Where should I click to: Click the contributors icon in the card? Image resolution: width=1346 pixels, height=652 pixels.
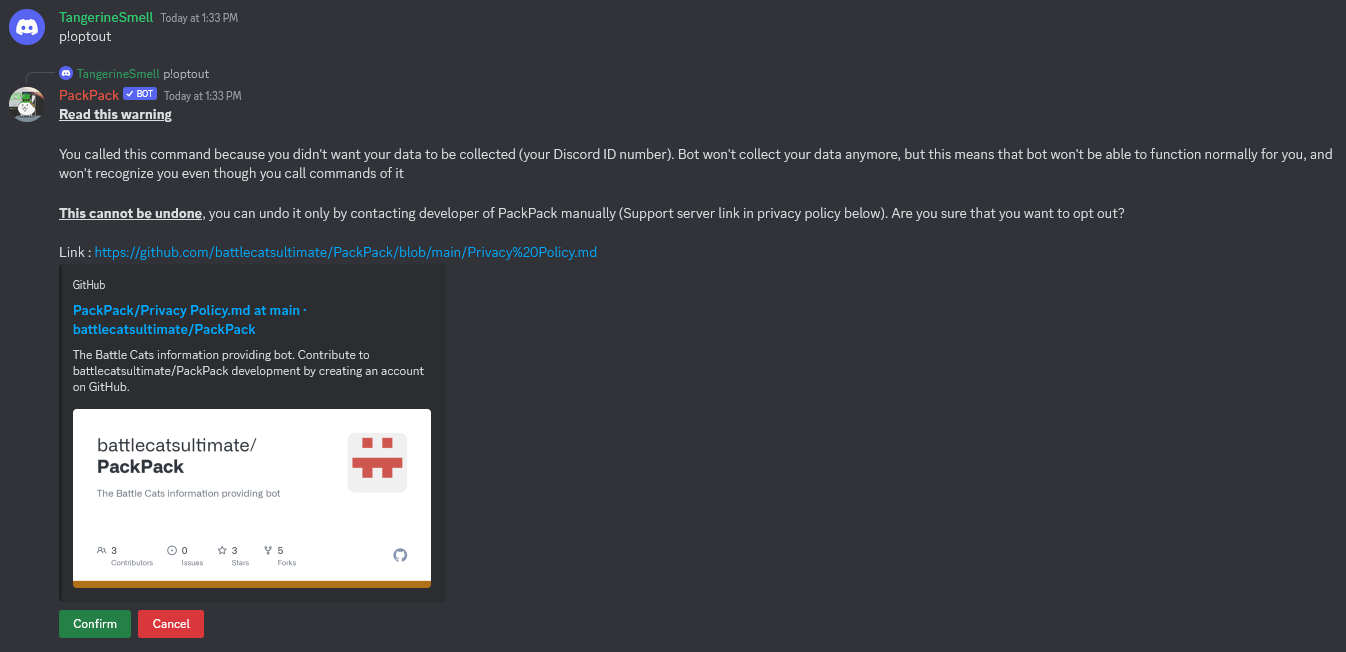(102, 550)
